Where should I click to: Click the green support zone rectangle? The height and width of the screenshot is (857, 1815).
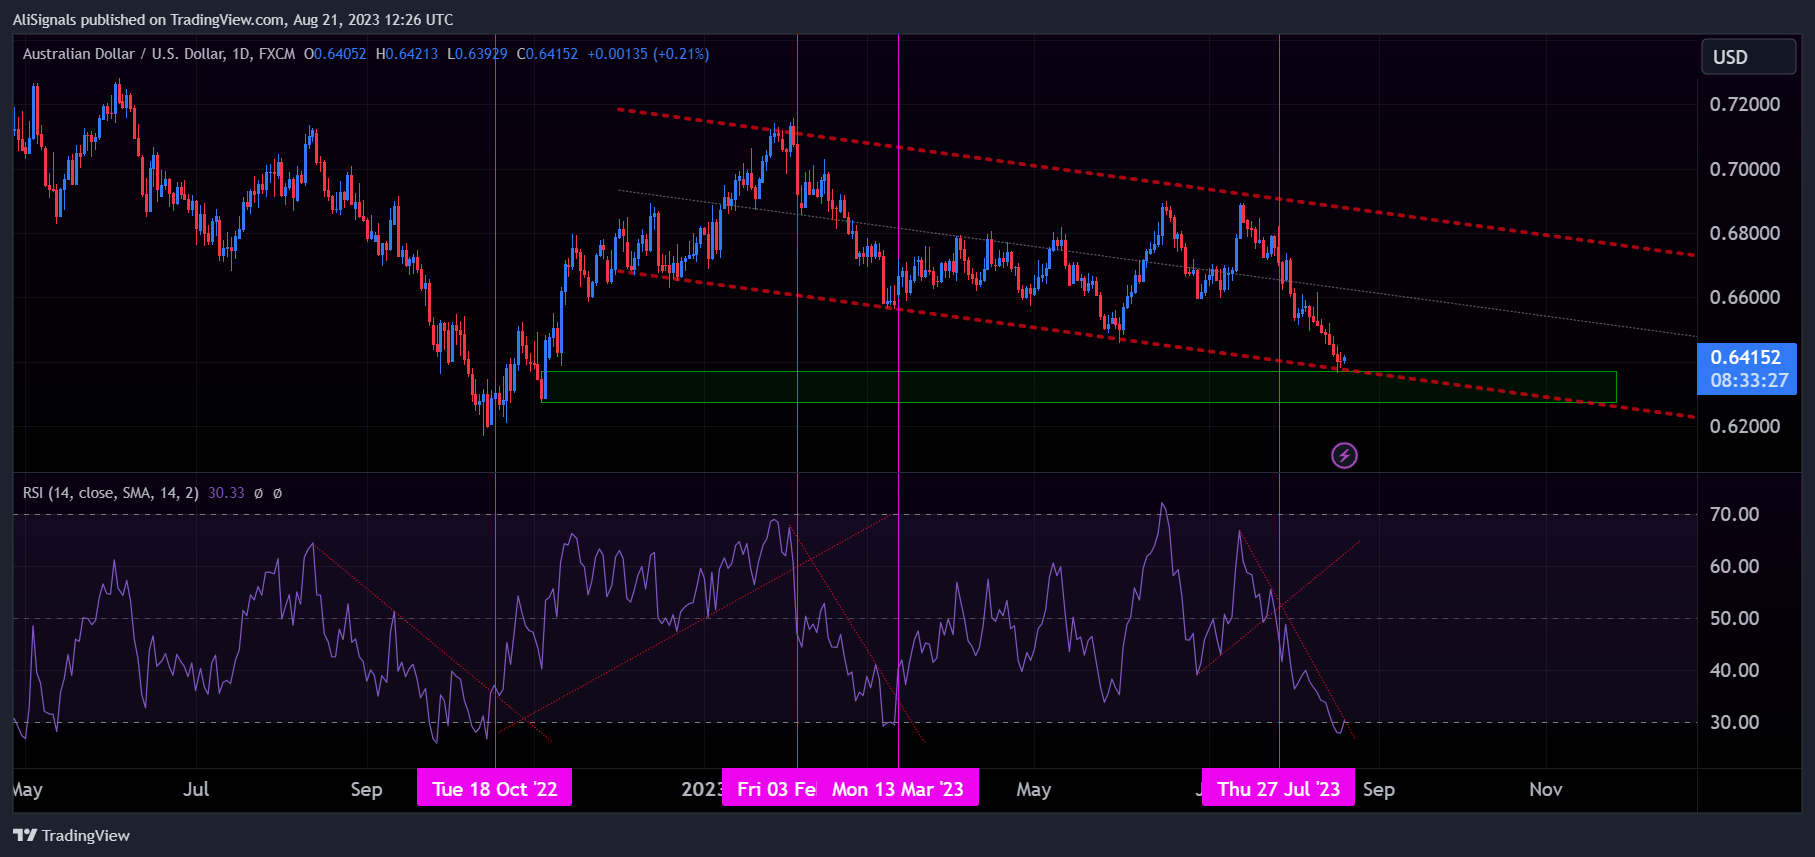point(1079,387)
